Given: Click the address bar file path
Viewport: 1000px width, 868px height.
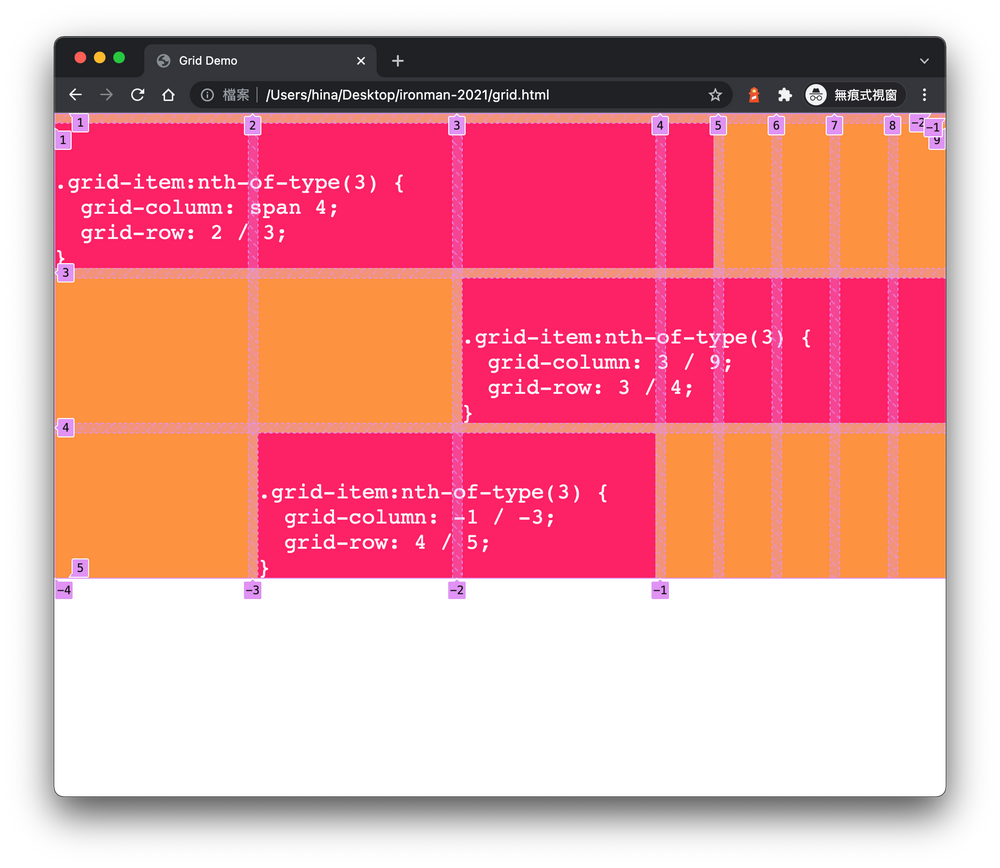Looking at the screenshot, I should [407, 95].
